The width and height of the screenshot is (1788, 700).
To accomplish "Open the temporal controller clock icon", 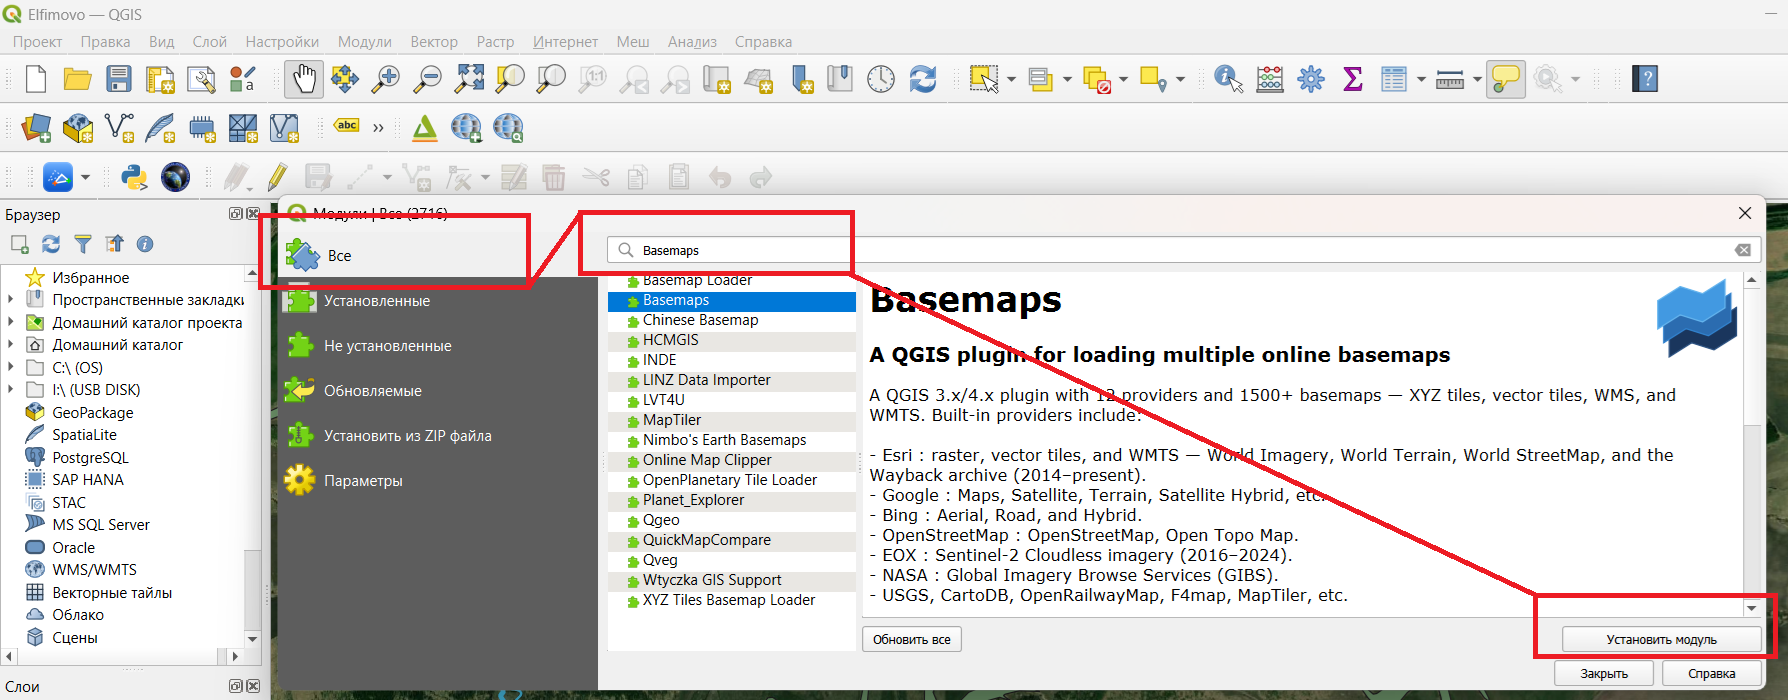I will pyautogui.click(x=881, y=79).
